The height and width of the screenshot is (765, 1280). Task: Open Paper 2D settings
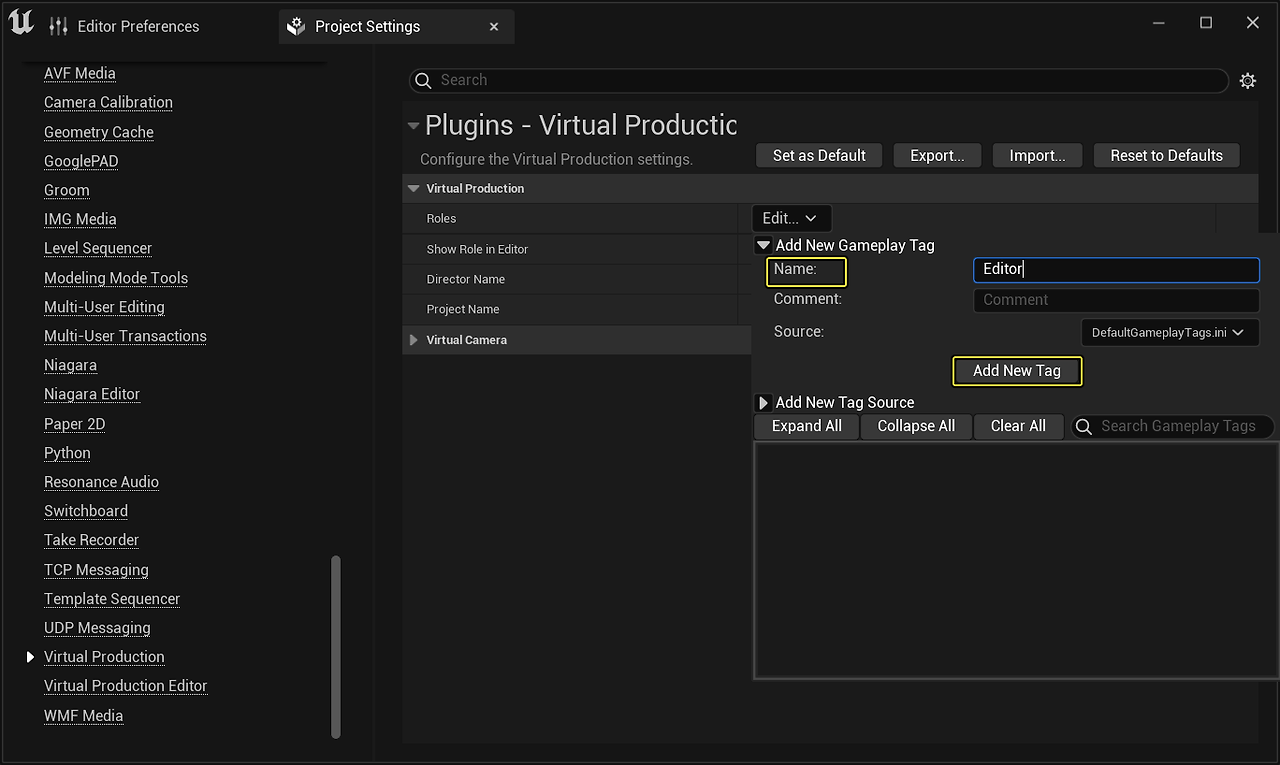75,424
